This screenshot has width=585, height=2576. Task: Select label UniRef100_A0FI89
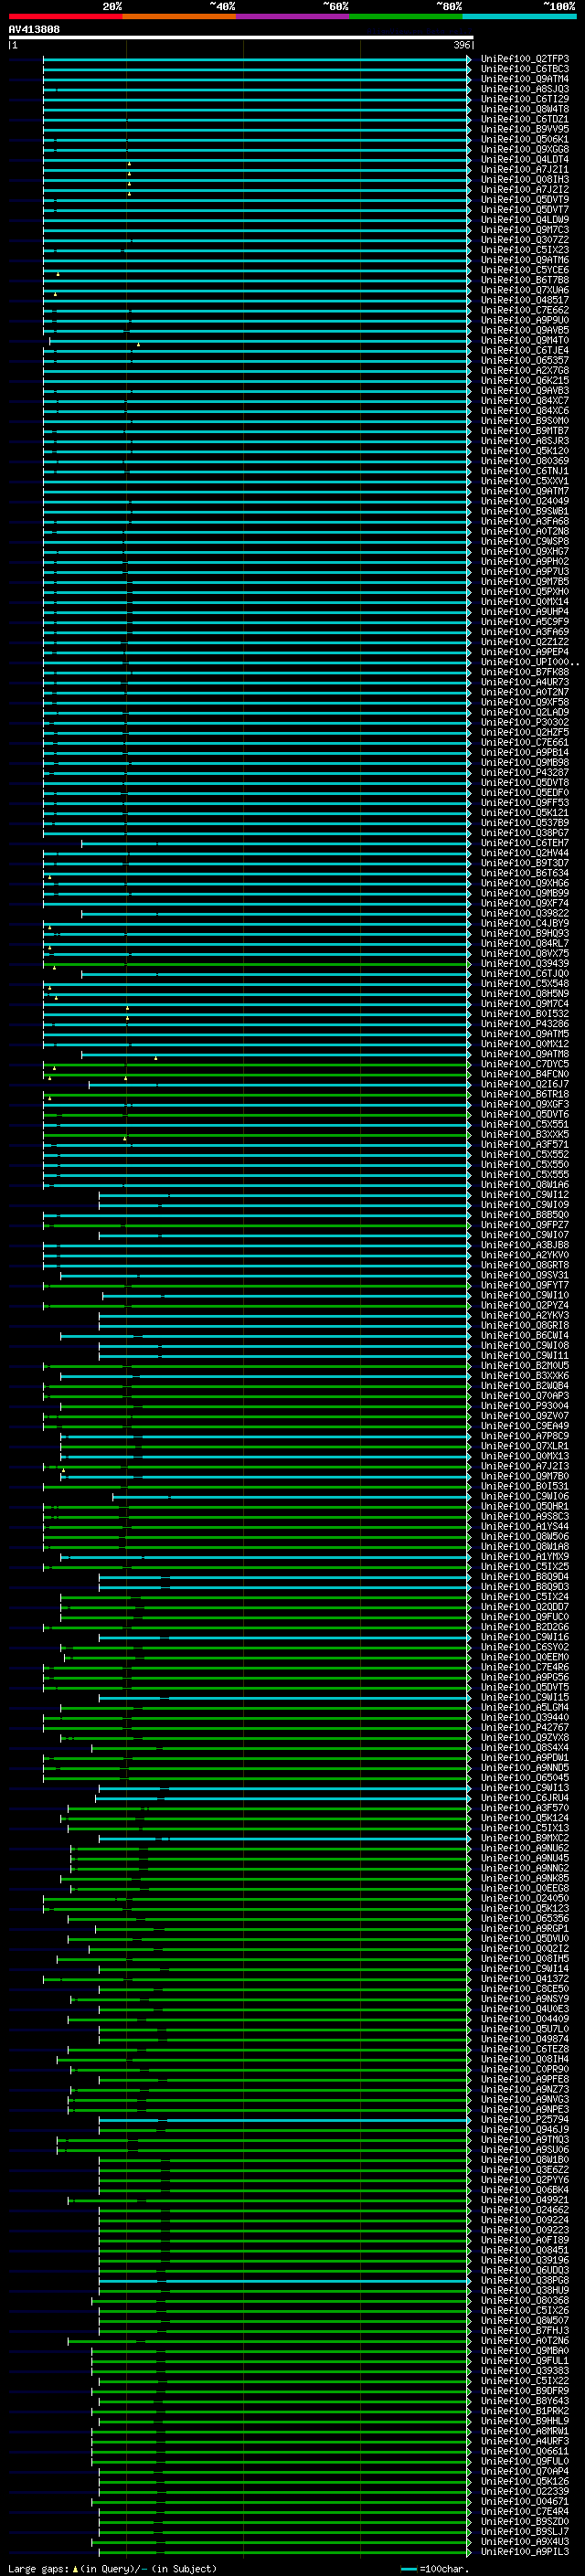pos(525,2240)
